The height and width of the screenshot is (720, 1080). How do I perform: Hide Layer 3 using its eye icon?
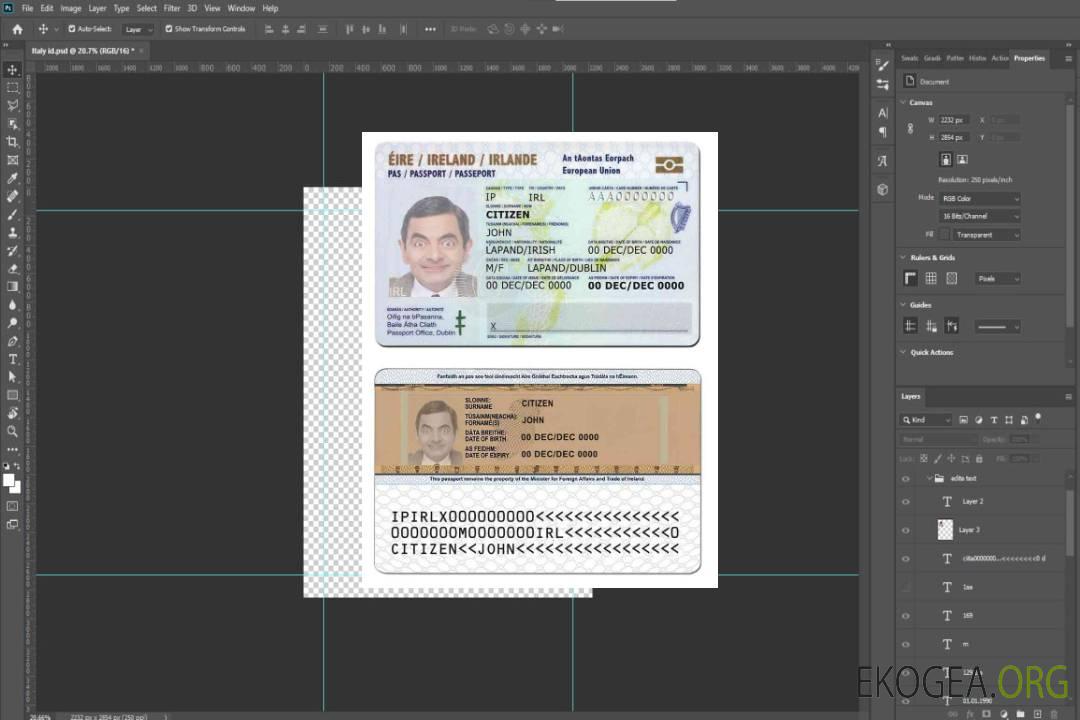(906, 530)
